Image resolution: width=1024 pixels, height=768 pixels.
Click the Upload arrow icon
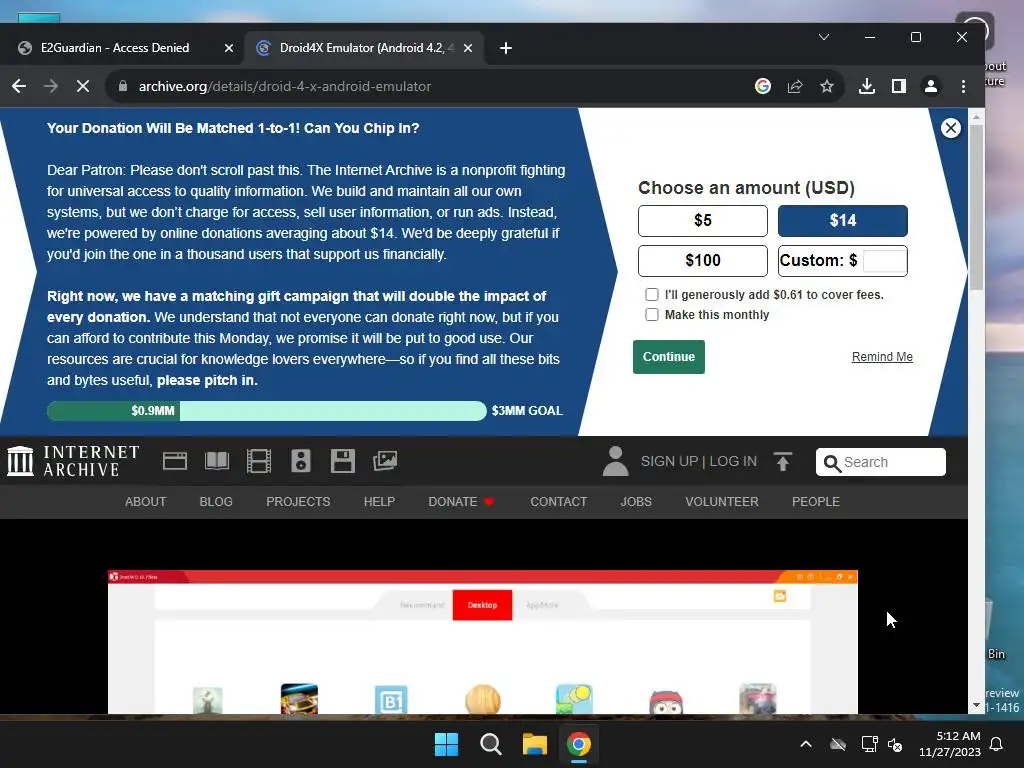782,462
